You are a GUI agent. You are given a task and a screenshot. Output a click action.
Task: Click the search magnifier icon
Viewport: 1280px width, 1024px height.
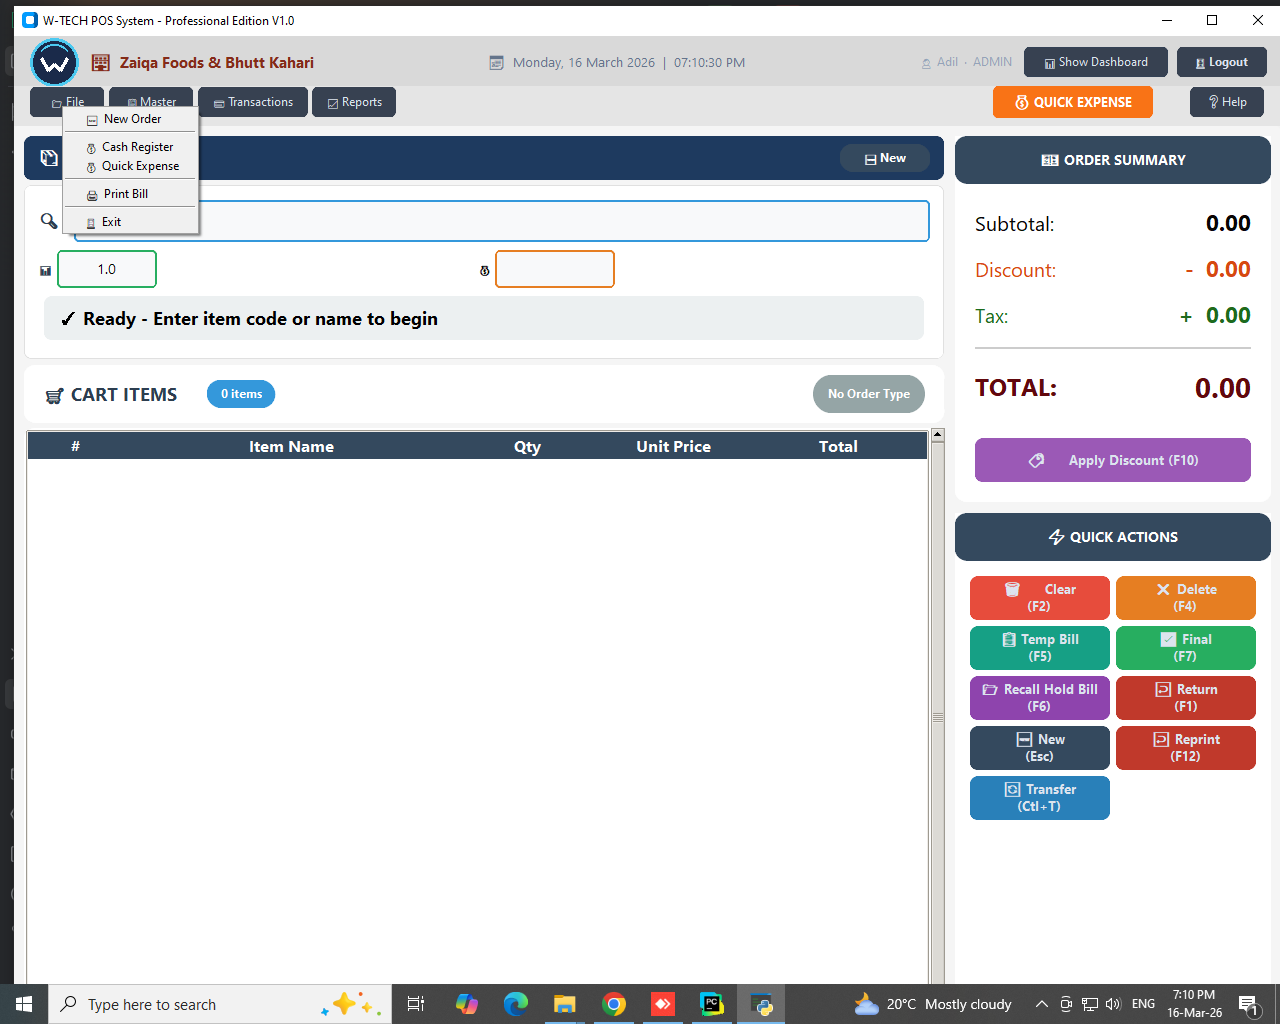point(49,221)
